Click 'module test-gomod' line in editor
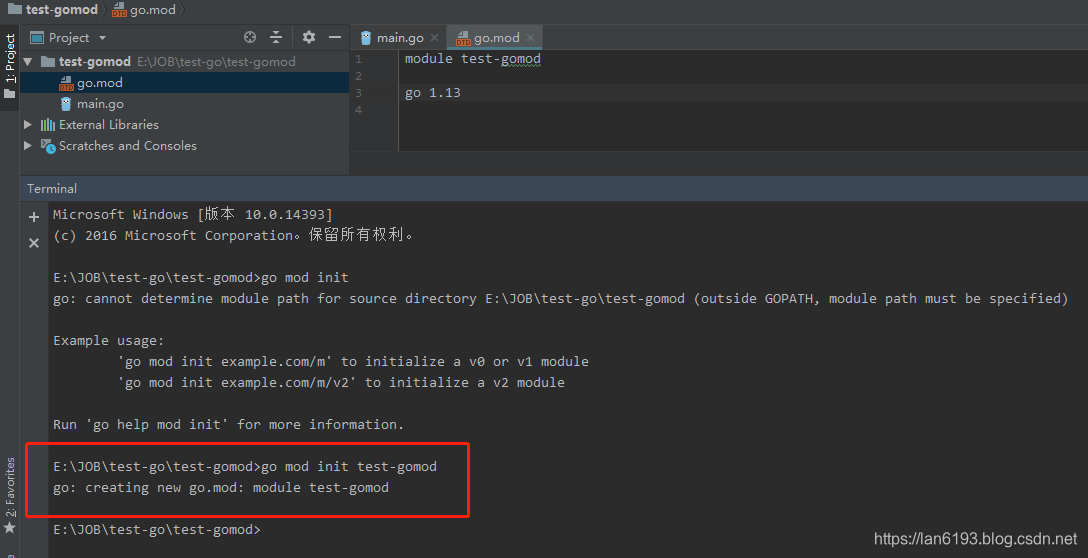1088x558 pixels. pyautogui.click(x=473, y=59)
